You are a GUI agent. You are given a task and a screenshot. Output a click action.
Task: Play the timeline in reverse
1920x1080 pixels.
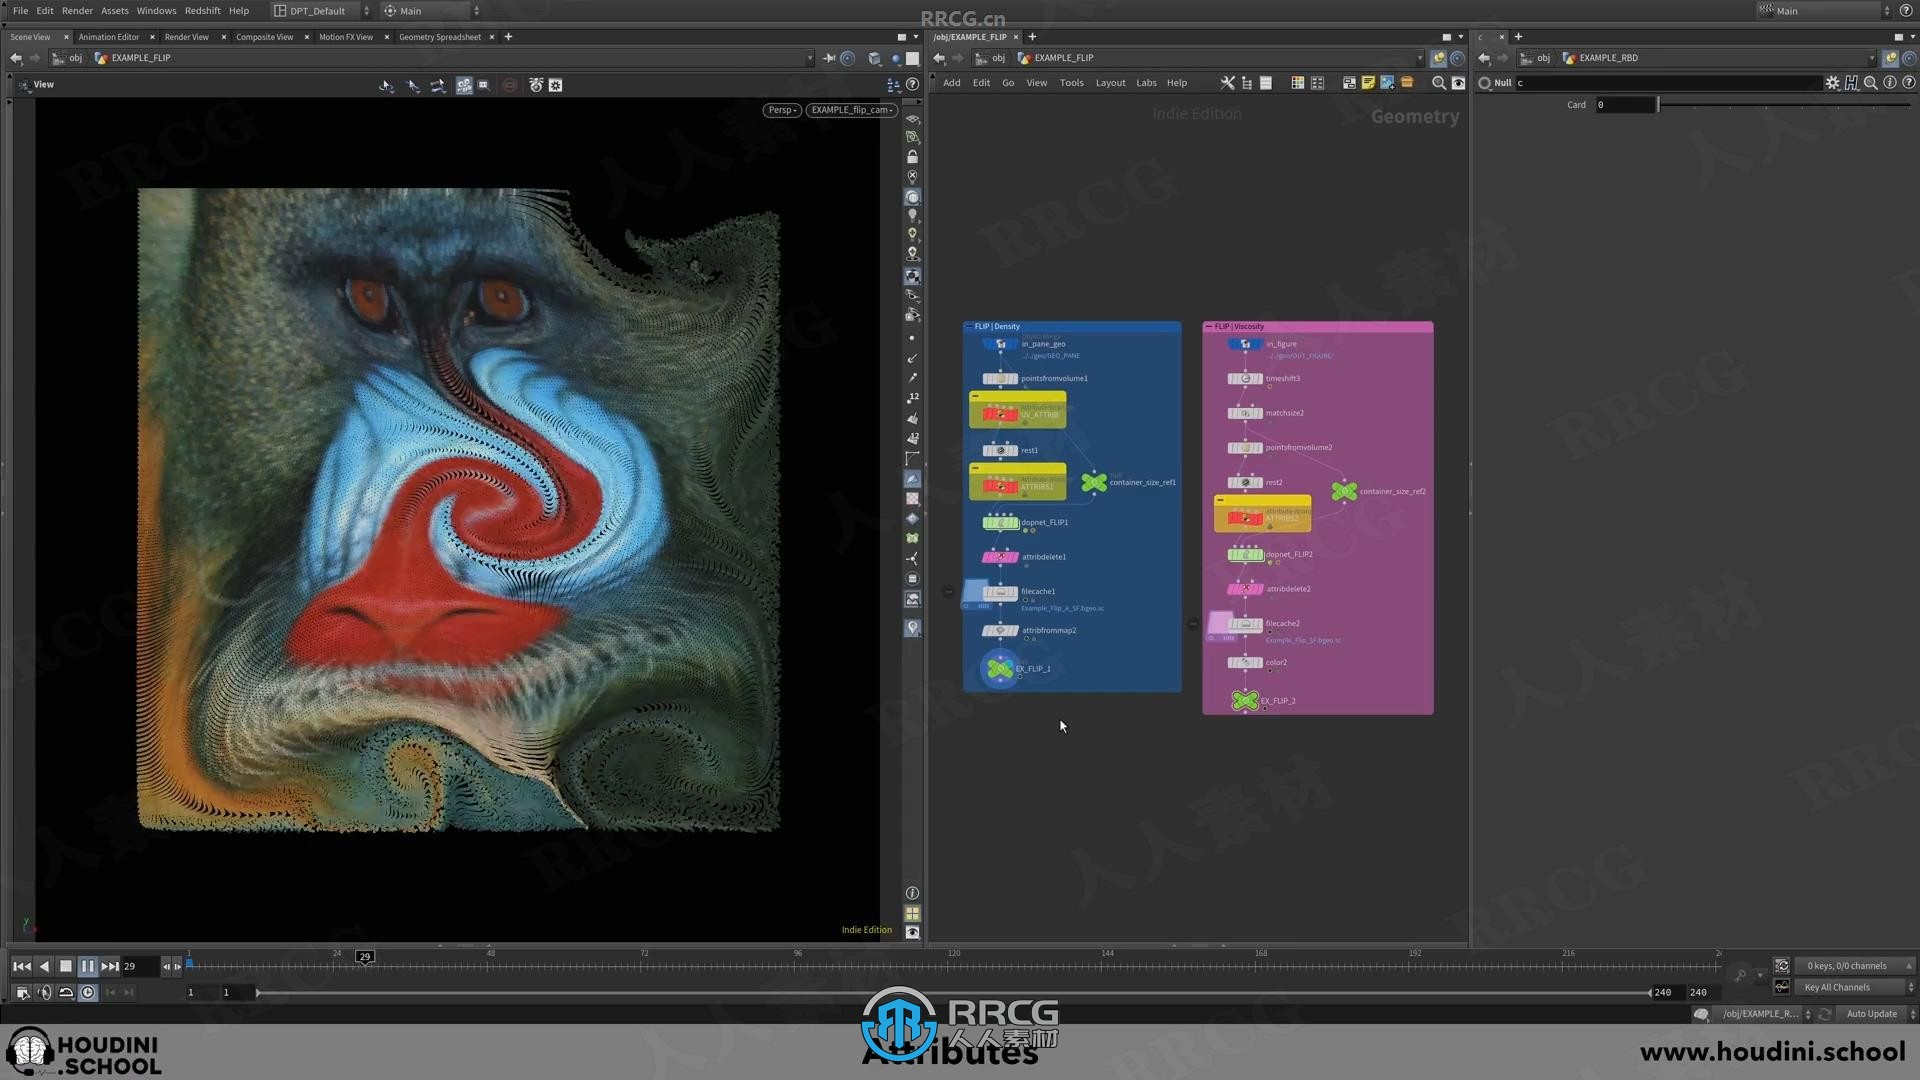pos(44,966)
